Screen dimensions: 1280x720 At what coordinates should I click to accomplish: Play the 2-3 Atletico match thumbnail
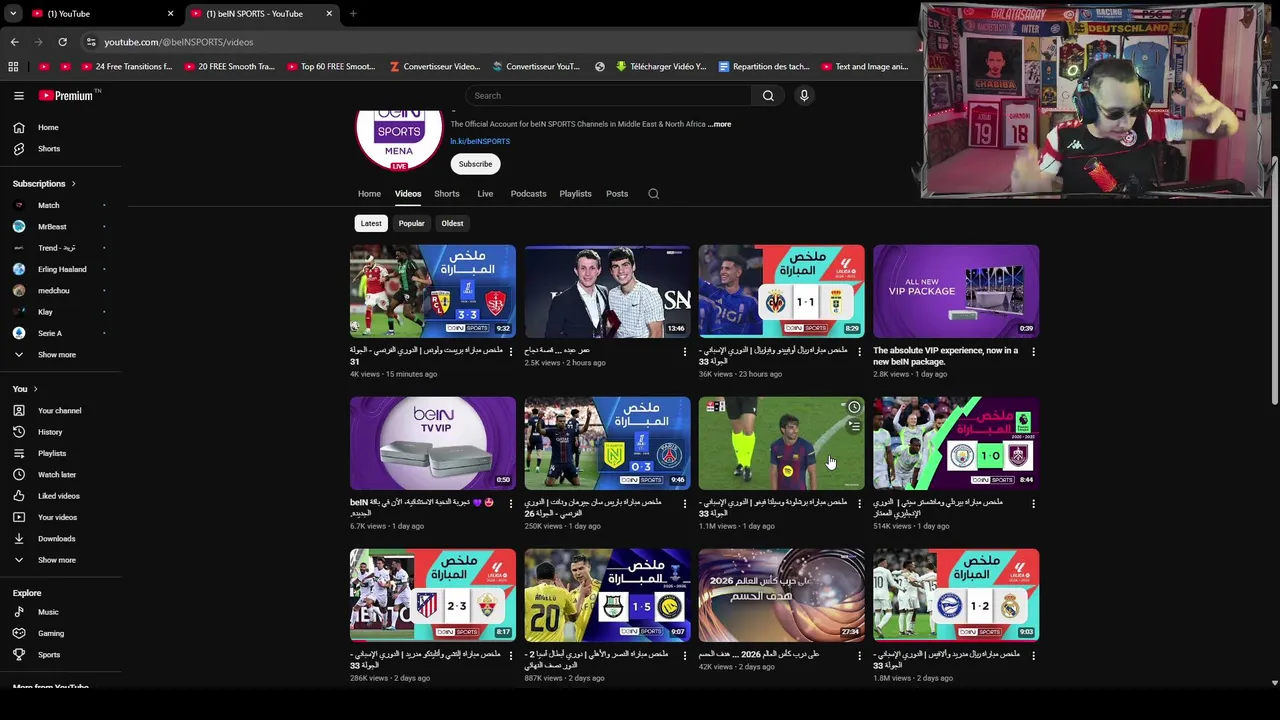coord(433,595)
